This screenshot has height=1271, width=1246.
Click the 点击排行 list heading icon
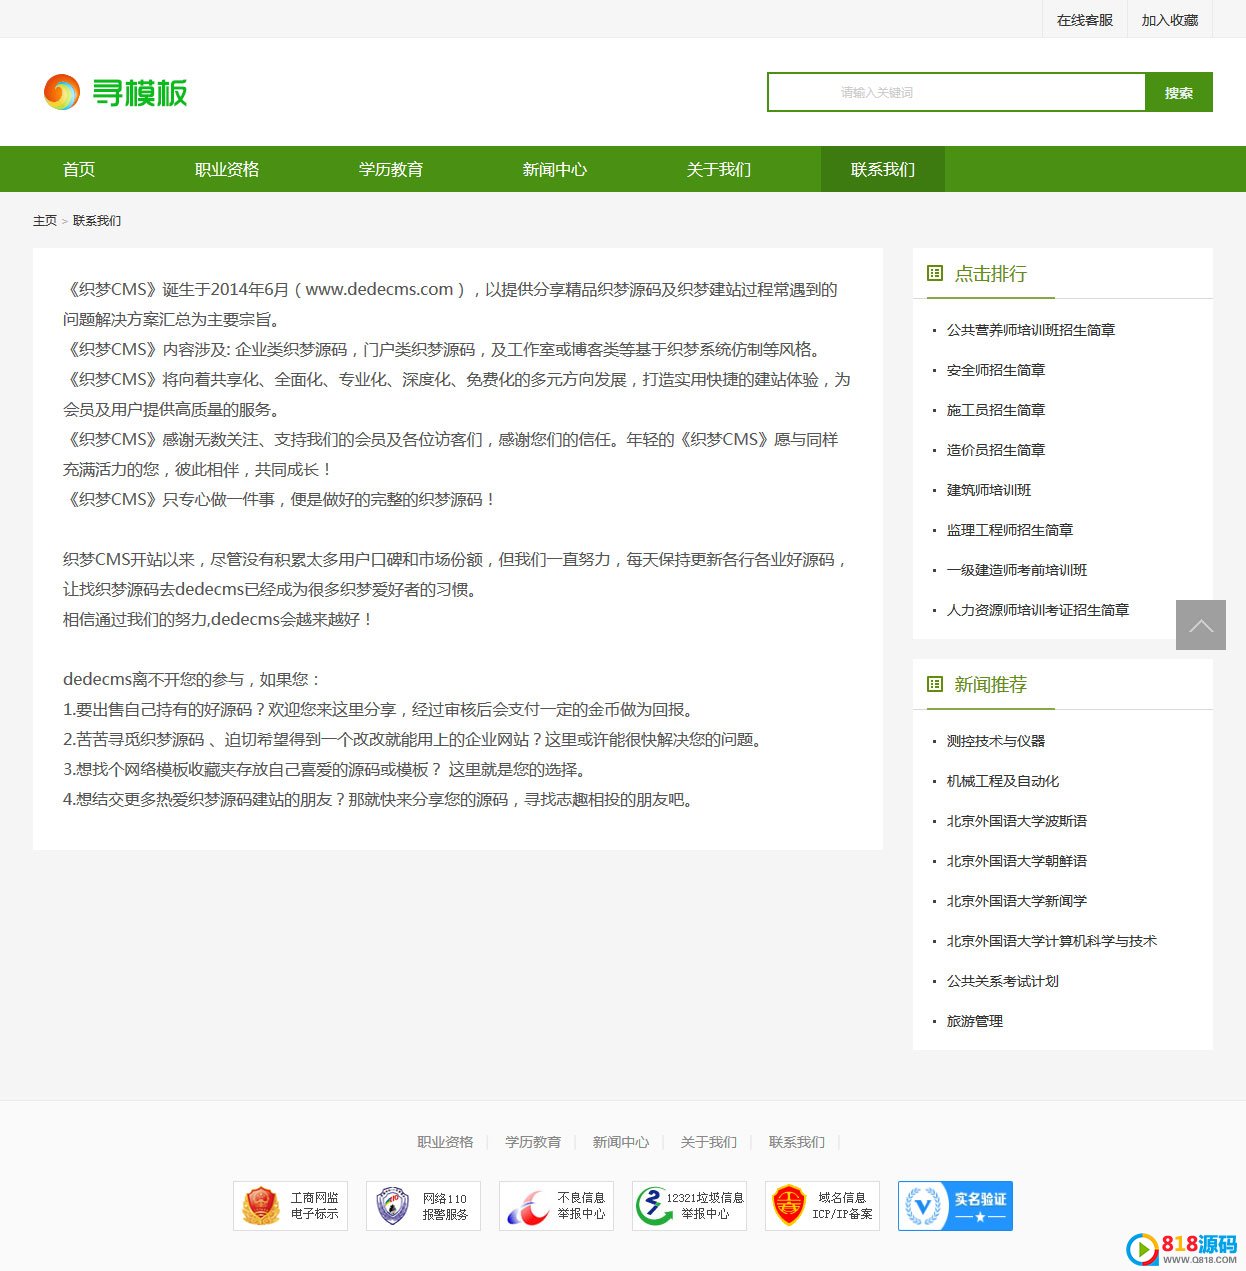point(935,273)
